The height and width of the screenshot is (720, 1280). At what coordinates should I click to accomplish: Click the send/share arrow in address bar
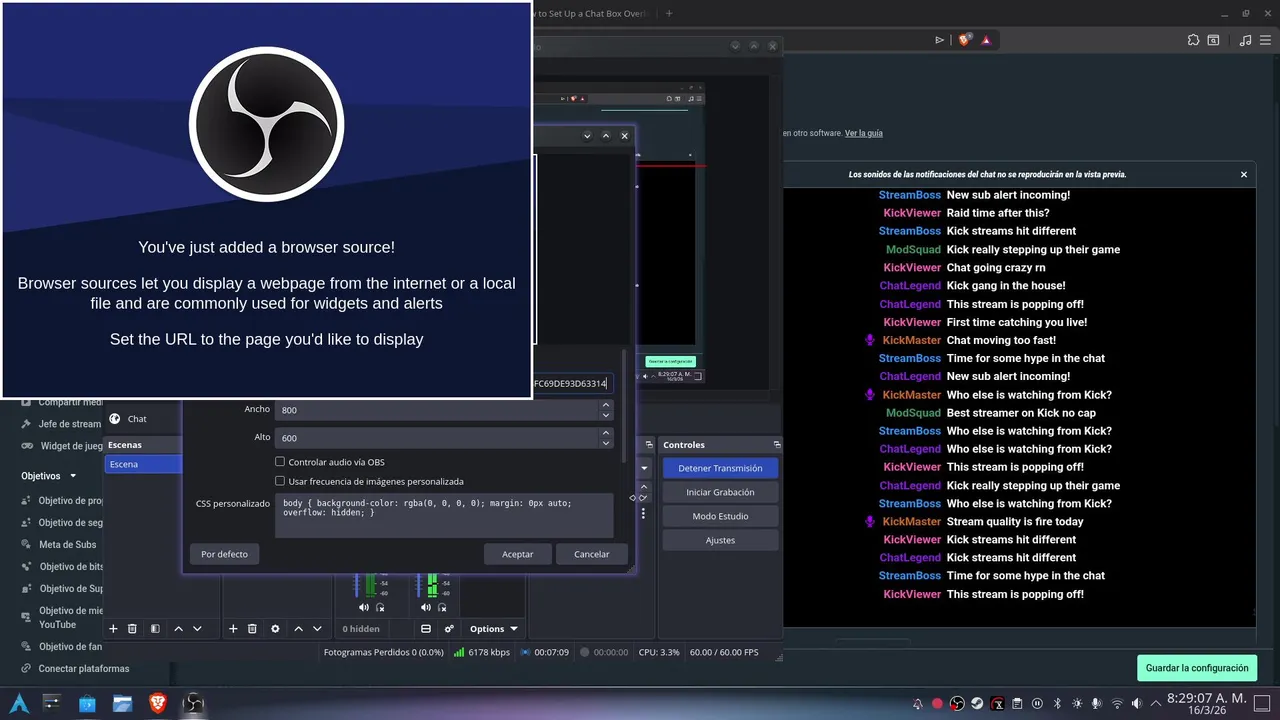(x=939, y=40)
